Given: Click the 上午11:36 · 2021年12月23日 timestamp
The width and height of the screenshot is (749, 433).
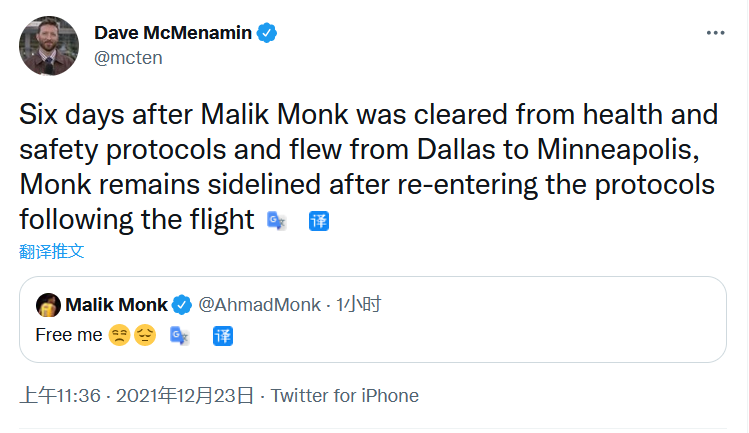Looking at the screenshot, I should (137, 395).
